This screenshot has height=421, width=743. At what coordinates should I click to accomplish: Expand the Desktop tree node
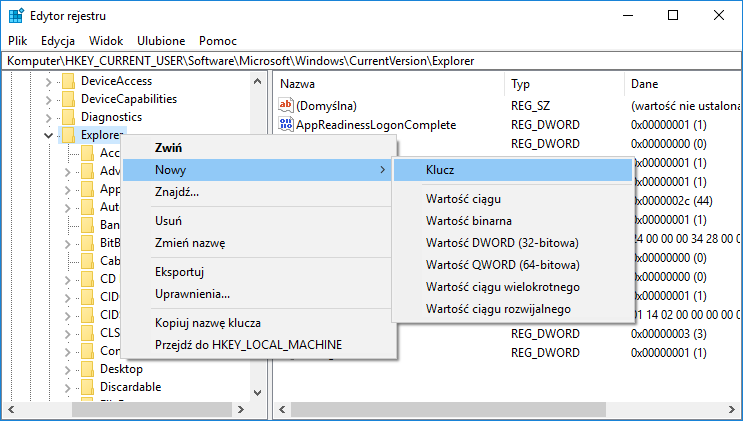point(67,370)
